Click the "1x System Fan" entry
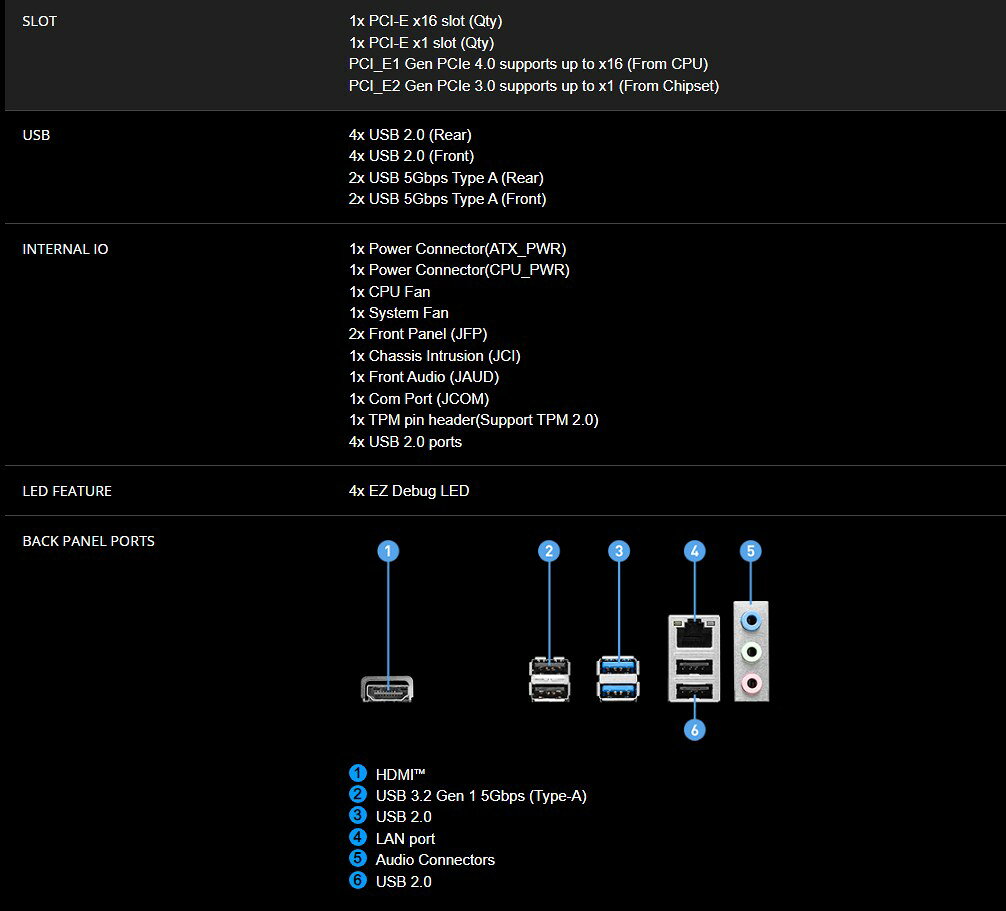 [398, 313]
